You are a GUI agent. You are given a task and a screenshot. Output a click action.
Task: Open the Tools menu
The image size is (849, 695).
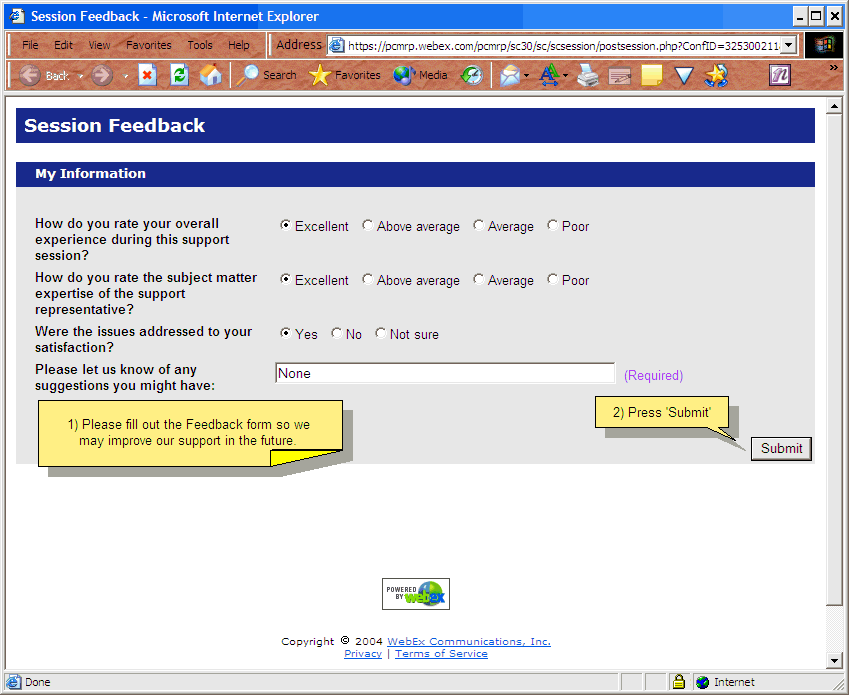[200, 45]
